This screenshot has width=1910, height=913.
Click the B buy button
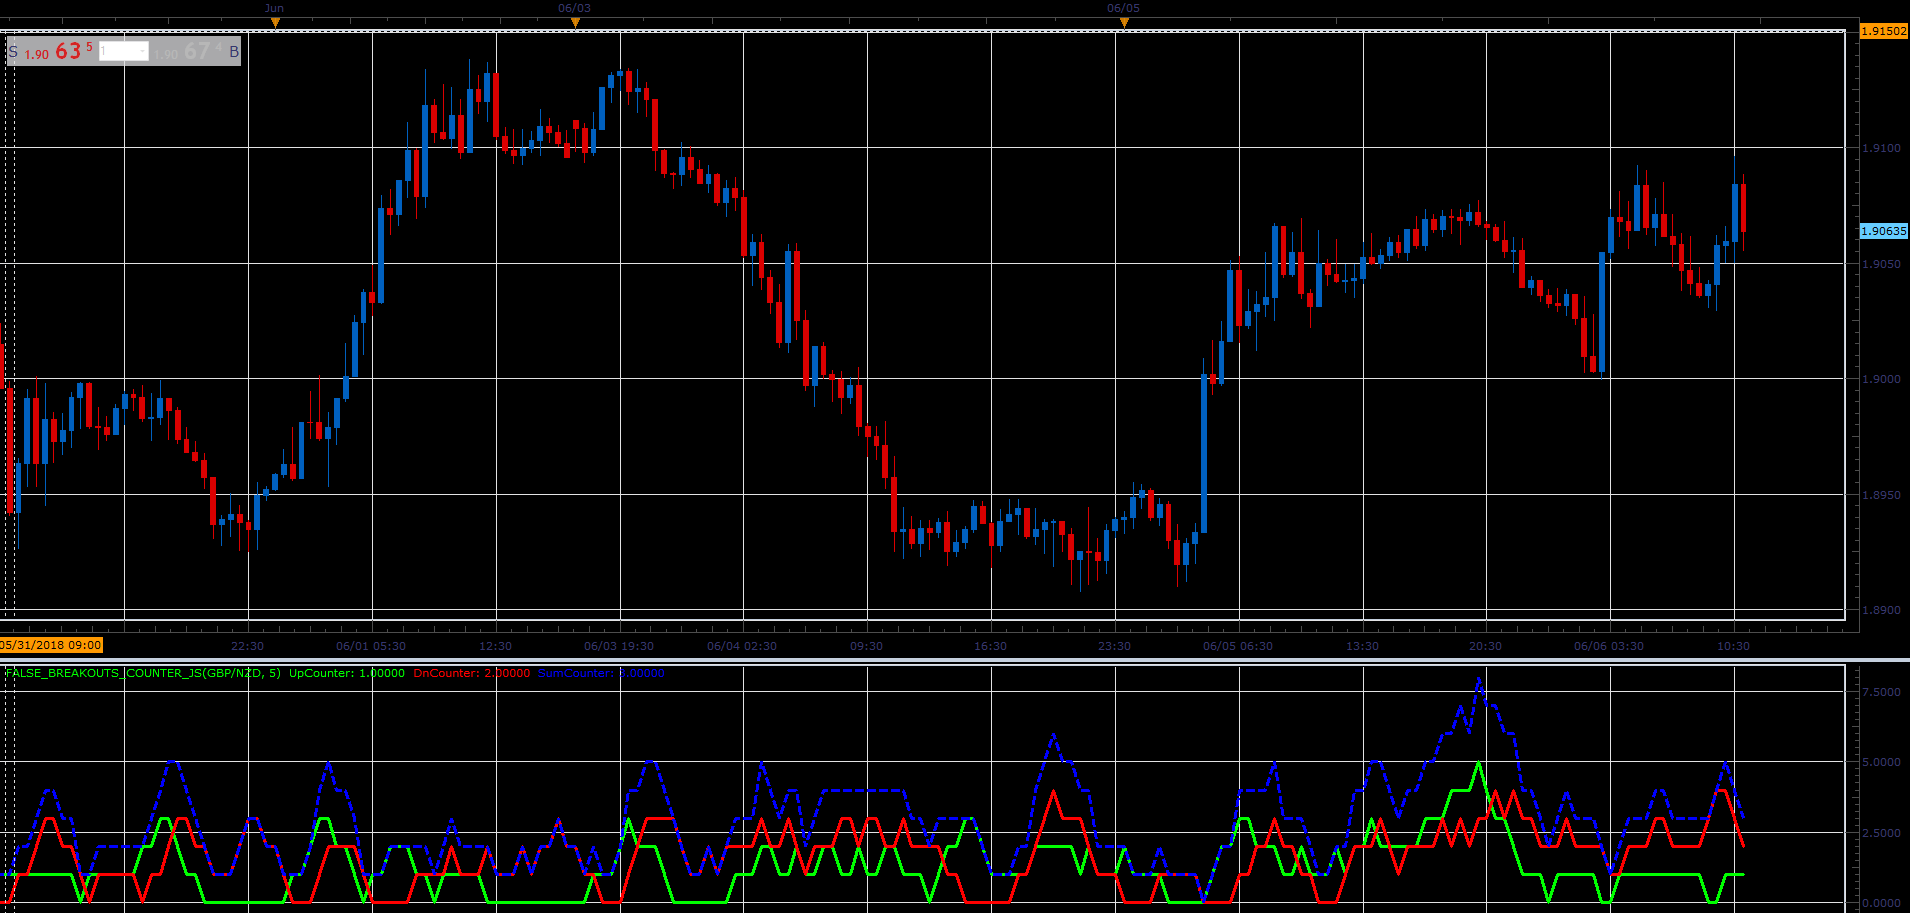click(234, 51)
